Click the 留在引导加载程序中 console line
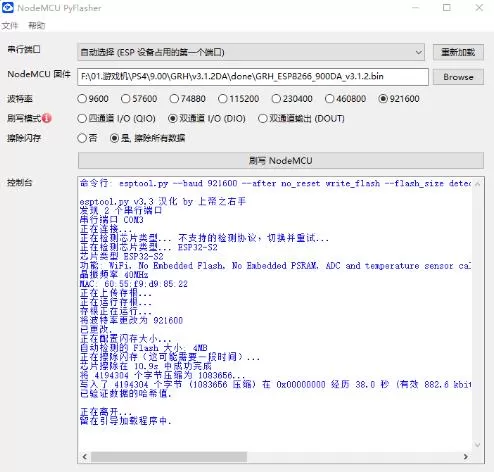 coord(126,421)
